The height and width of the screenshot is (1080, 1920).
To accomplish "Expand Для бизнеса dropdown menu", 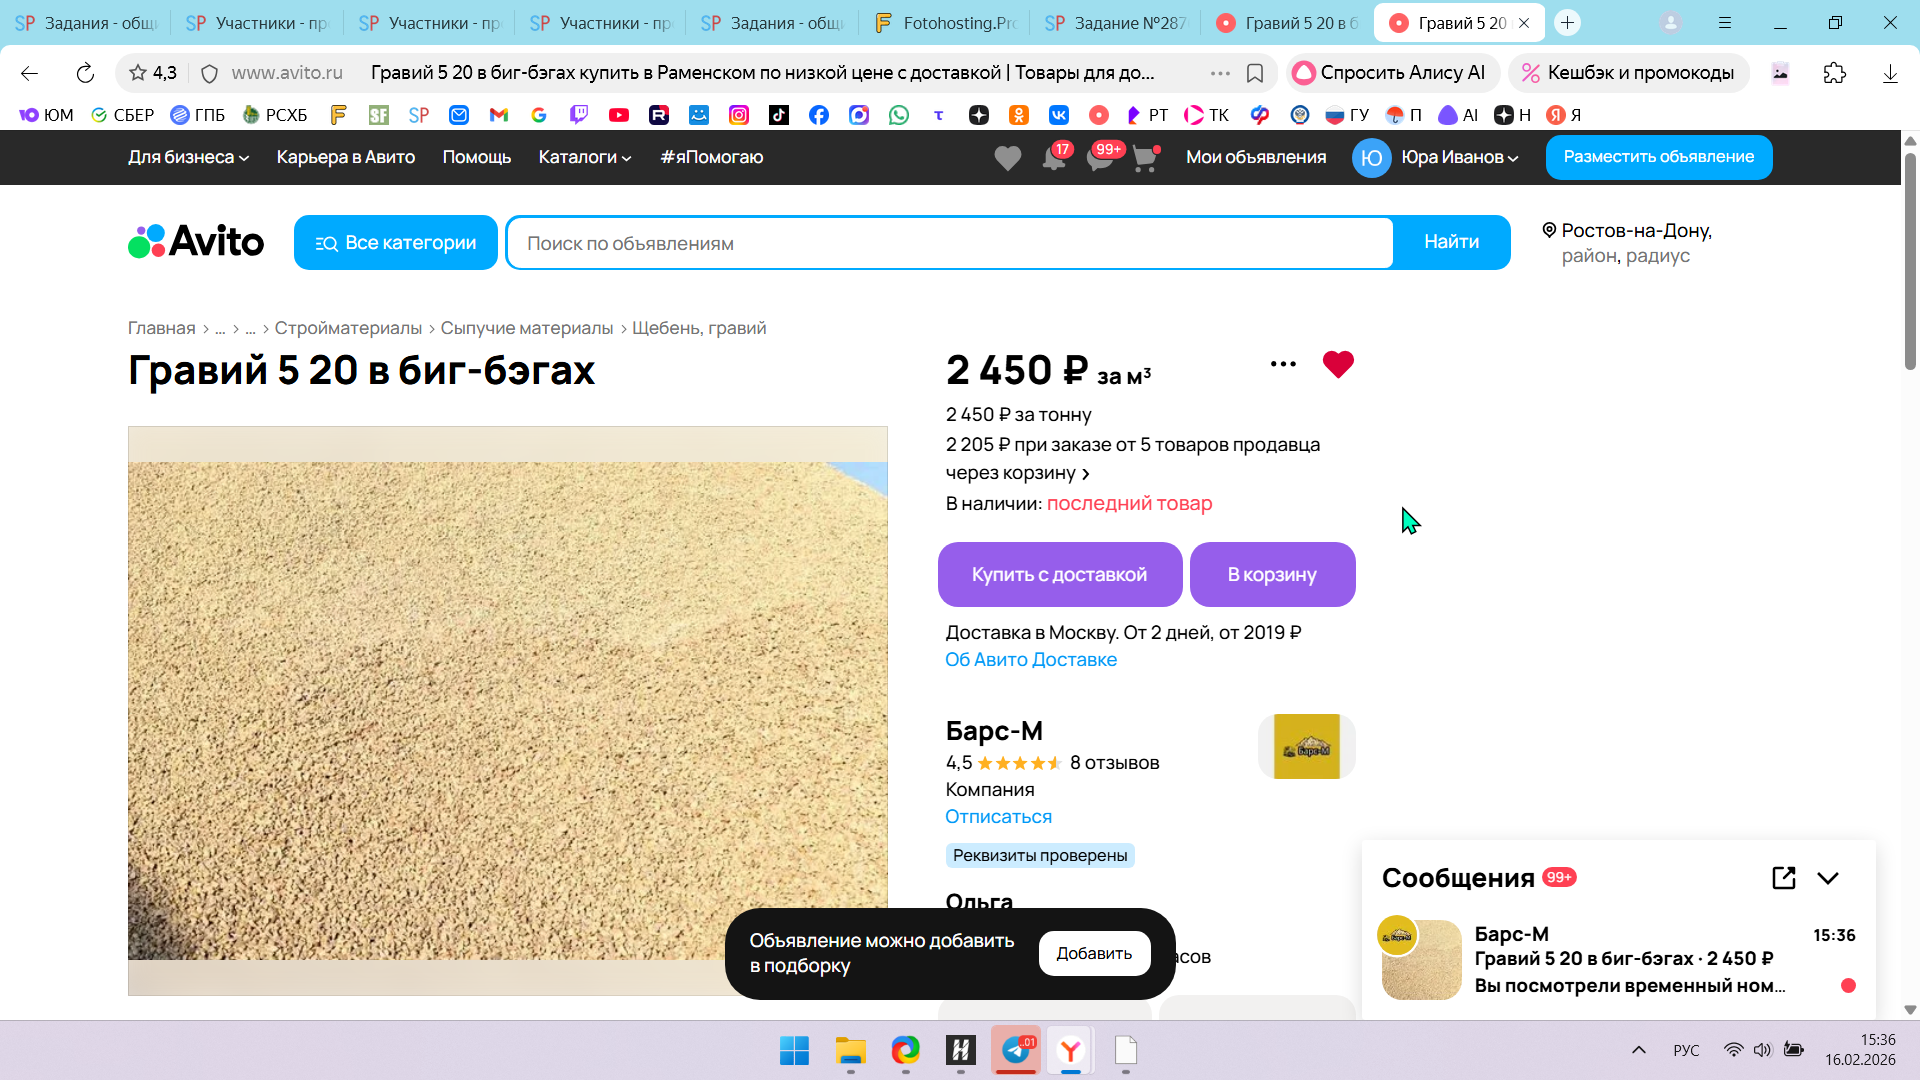I will point(188,157).
